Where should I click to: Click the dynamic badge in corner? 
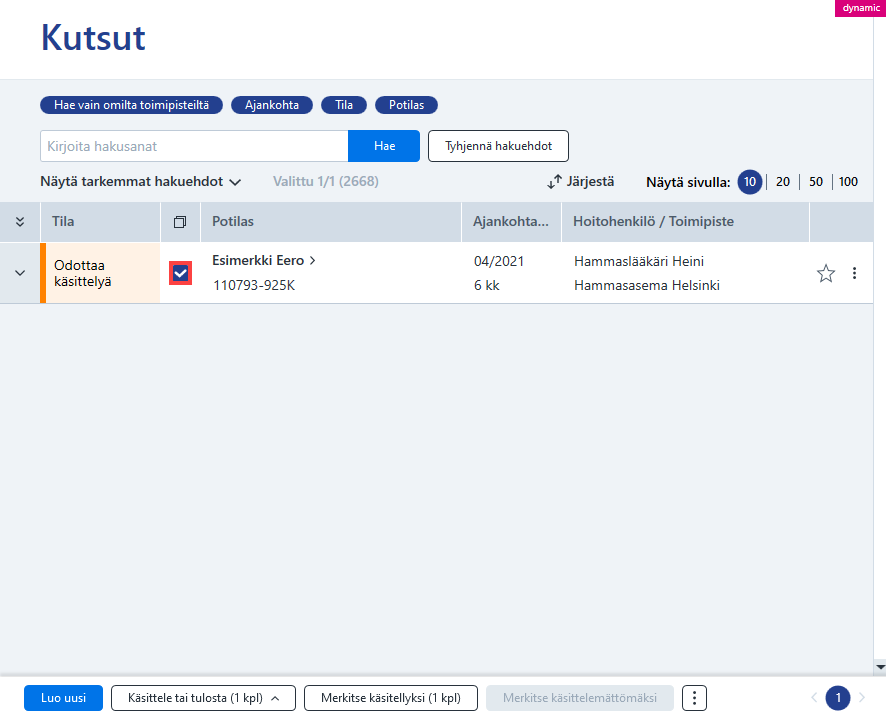pos(861,8)
